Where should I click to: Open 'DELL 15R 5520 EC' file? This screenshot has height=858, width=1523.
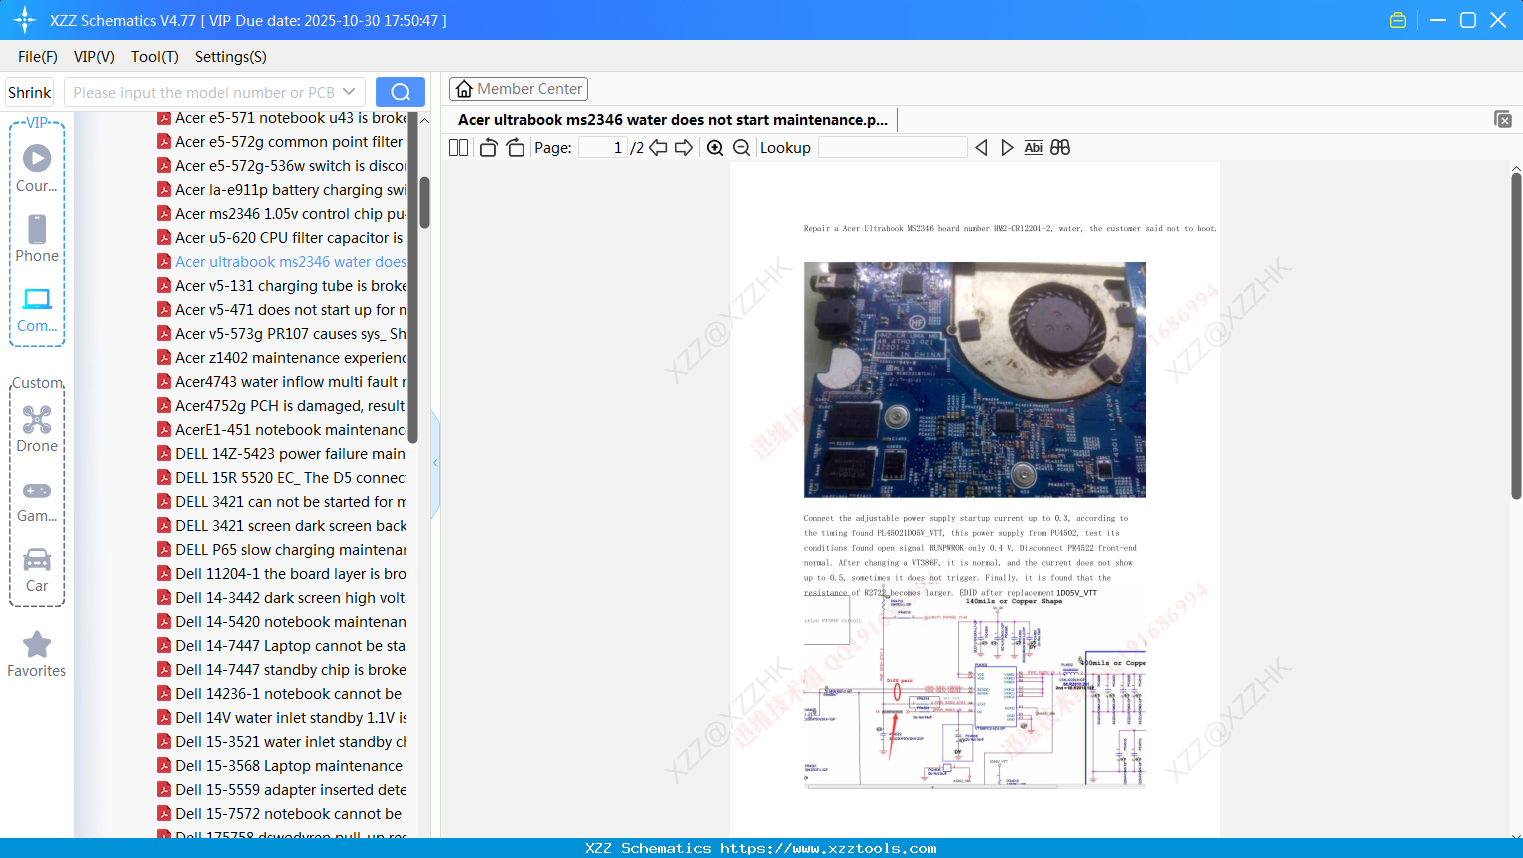coord(282,478)
